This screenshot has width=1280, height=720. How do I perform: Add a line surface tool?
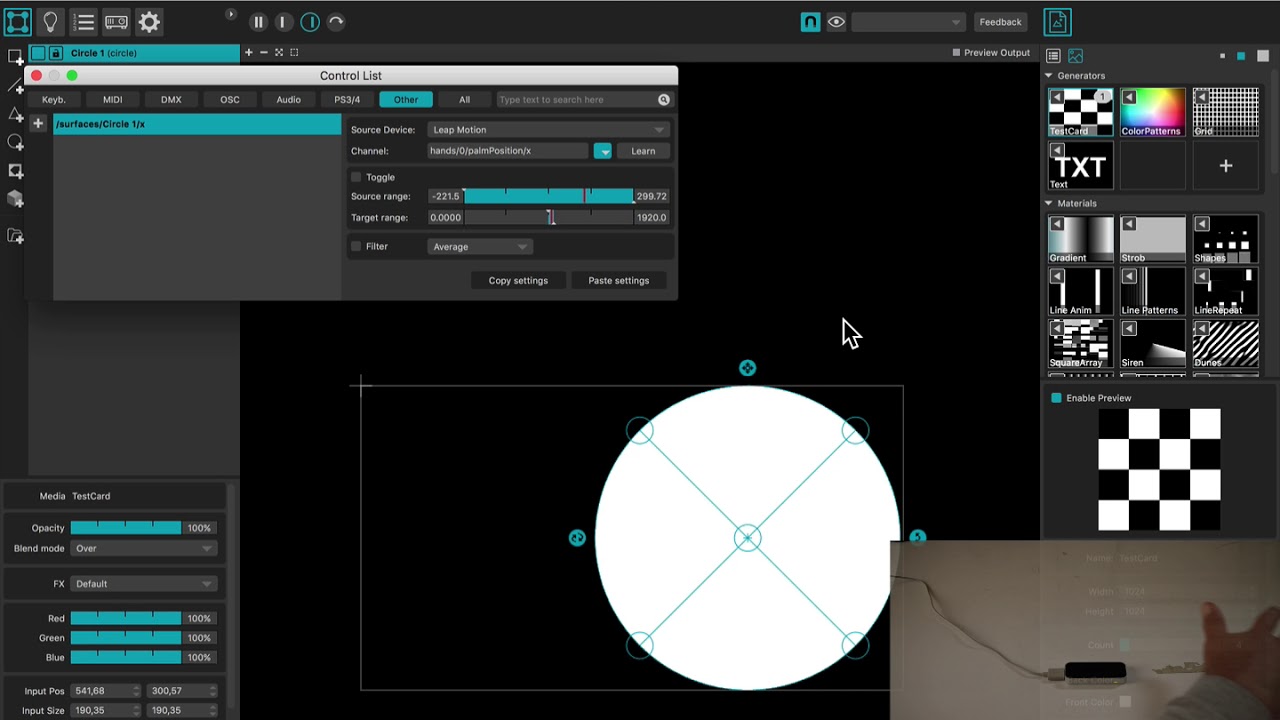point(15,85)
